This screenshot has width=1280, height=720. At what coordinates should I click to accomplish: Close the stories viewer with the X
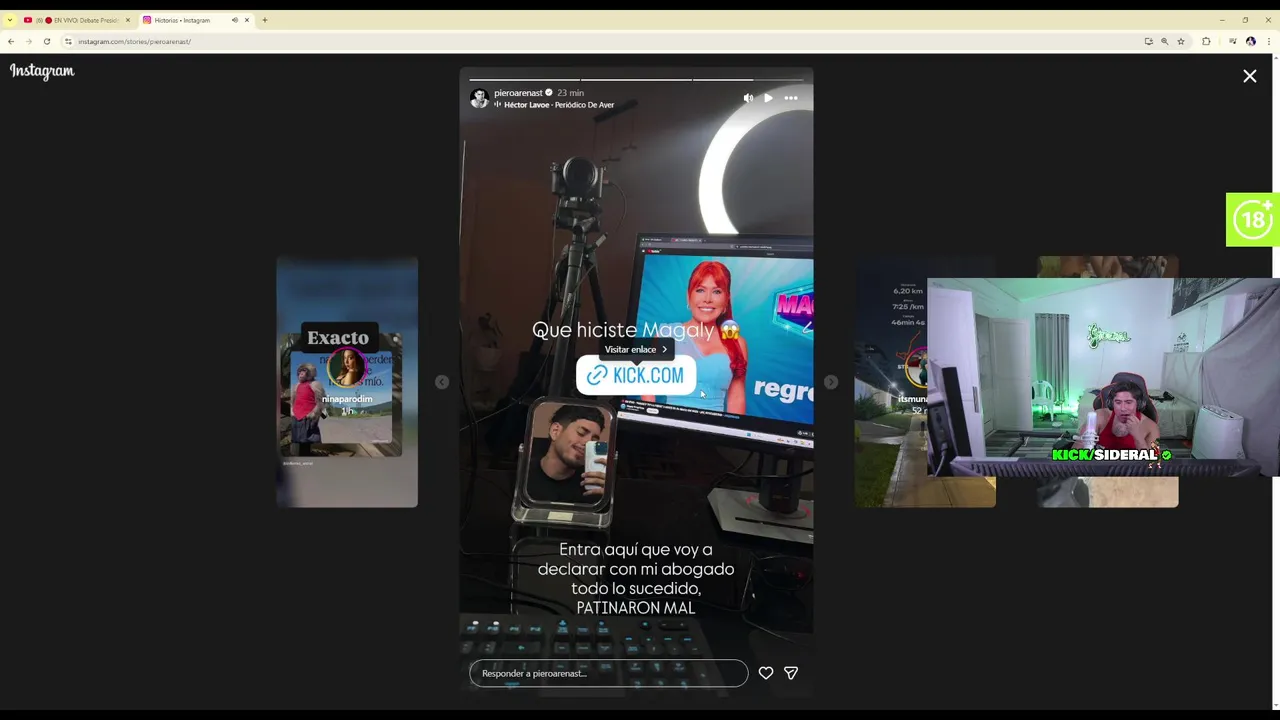coord(1250,76)
